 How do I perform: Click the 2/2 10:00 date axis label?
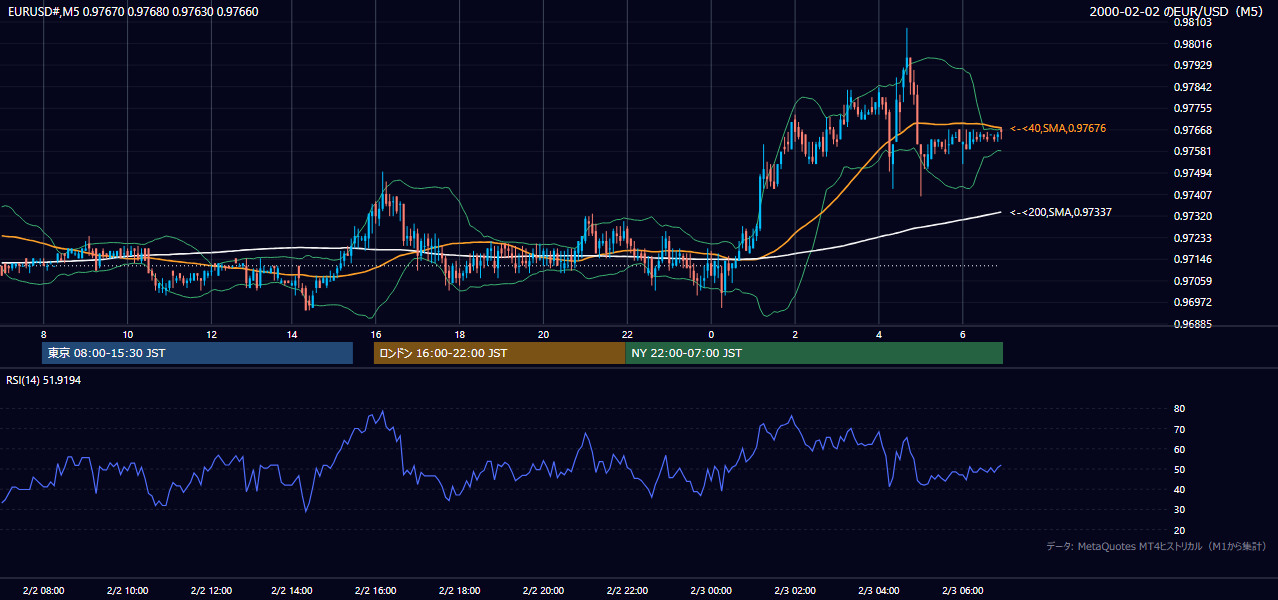tap(127, 590)
